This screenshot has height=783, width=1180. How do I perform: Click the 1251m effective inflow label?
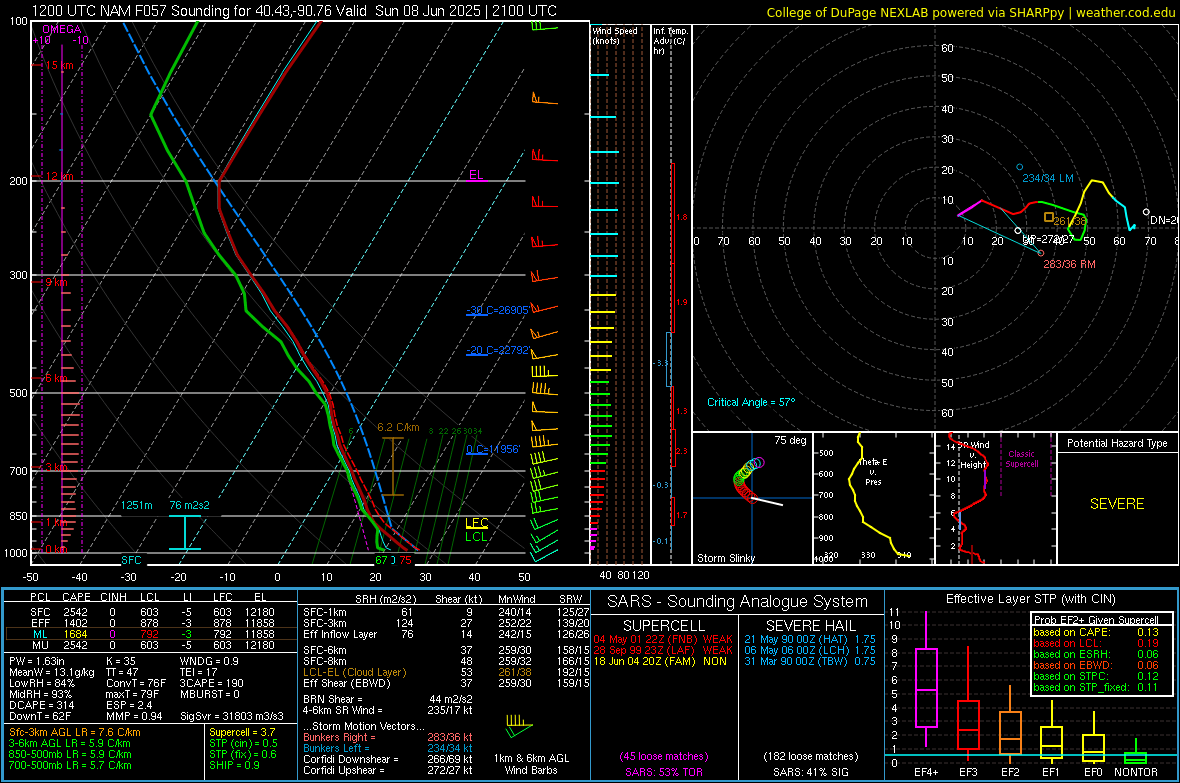coord(137,505)
